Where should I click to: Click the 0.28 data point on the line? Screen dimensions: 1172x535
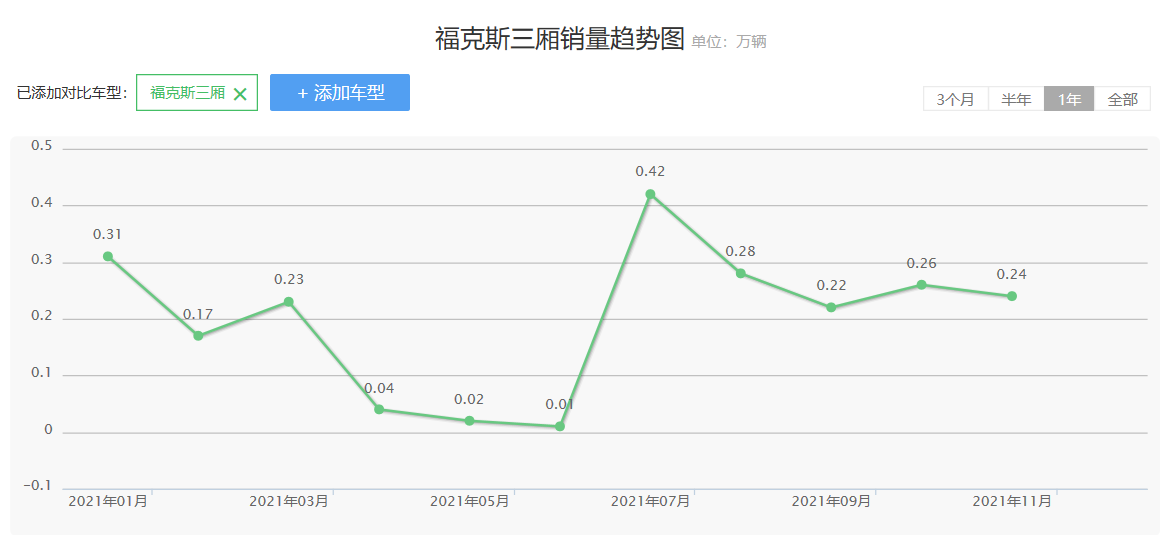click(x=741, y=273)
